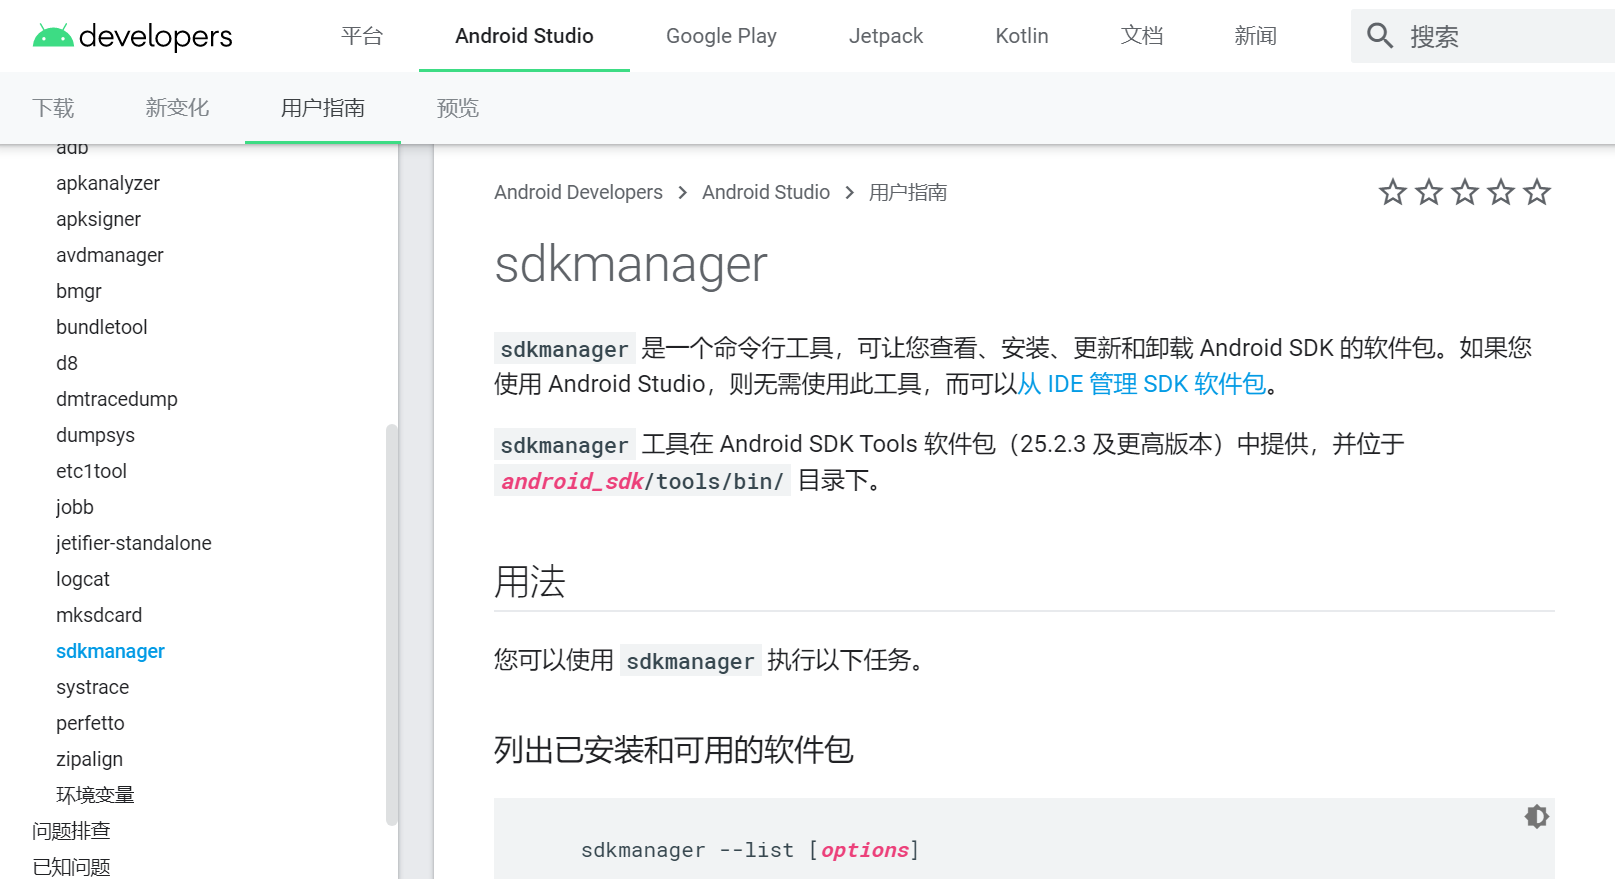Open the Kotlin tab
Image resolution: width=1615 pixels, height=879 pixels.
1022,36
